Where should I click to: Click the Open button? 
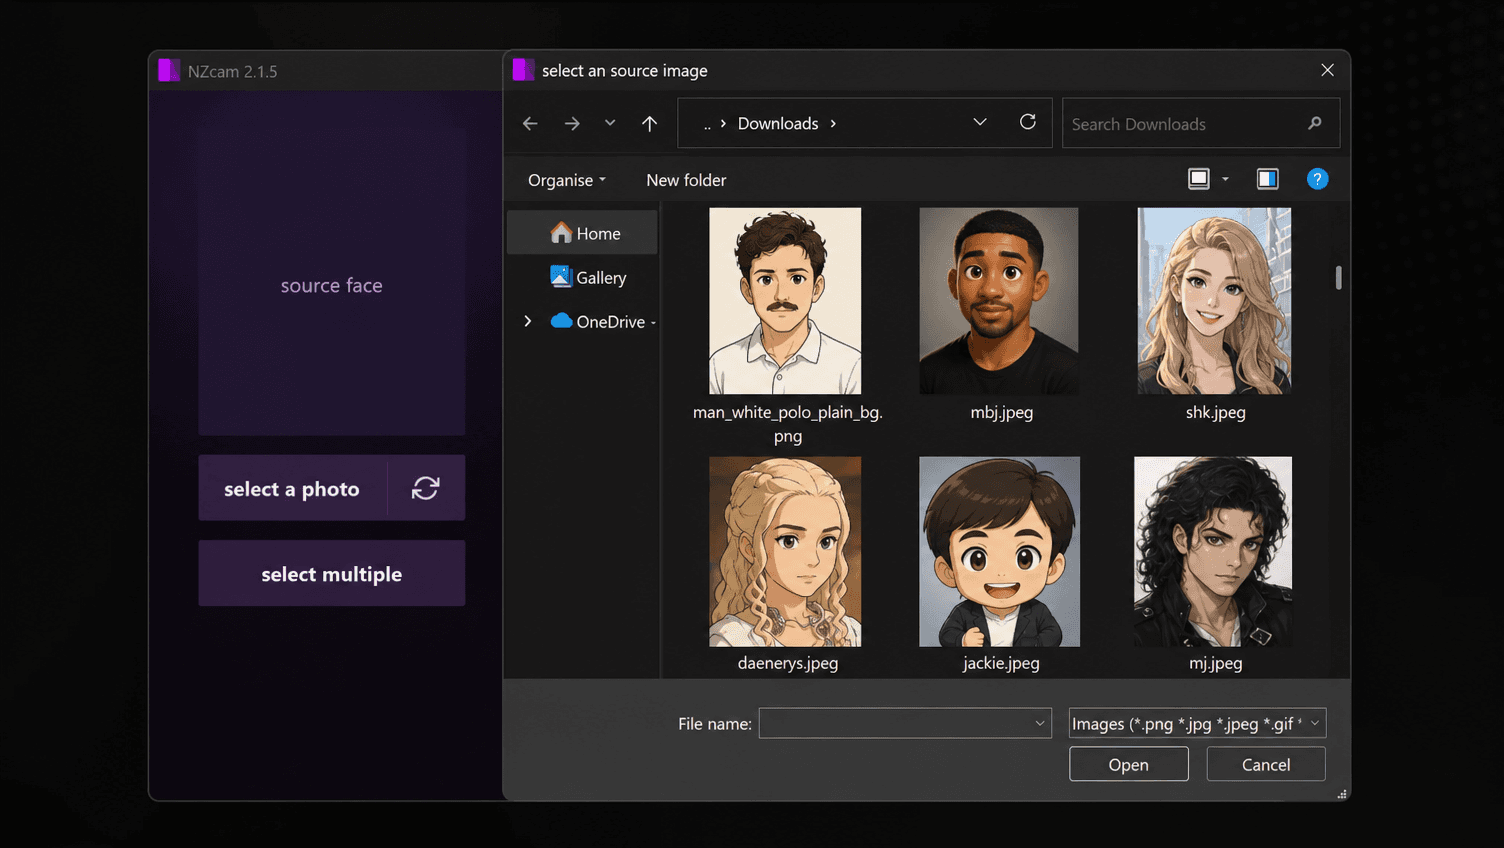[1129, 764]
